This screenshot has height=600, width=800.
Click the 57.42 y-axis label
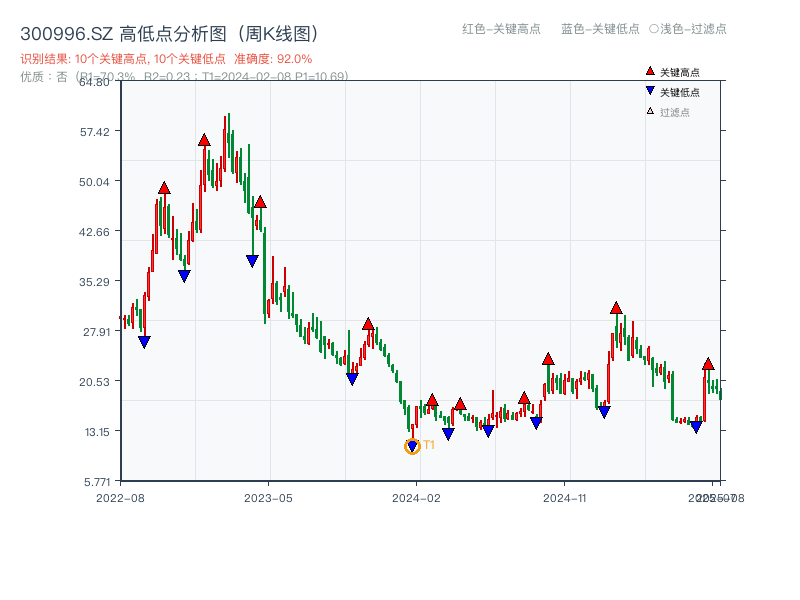tap(94, 132)
